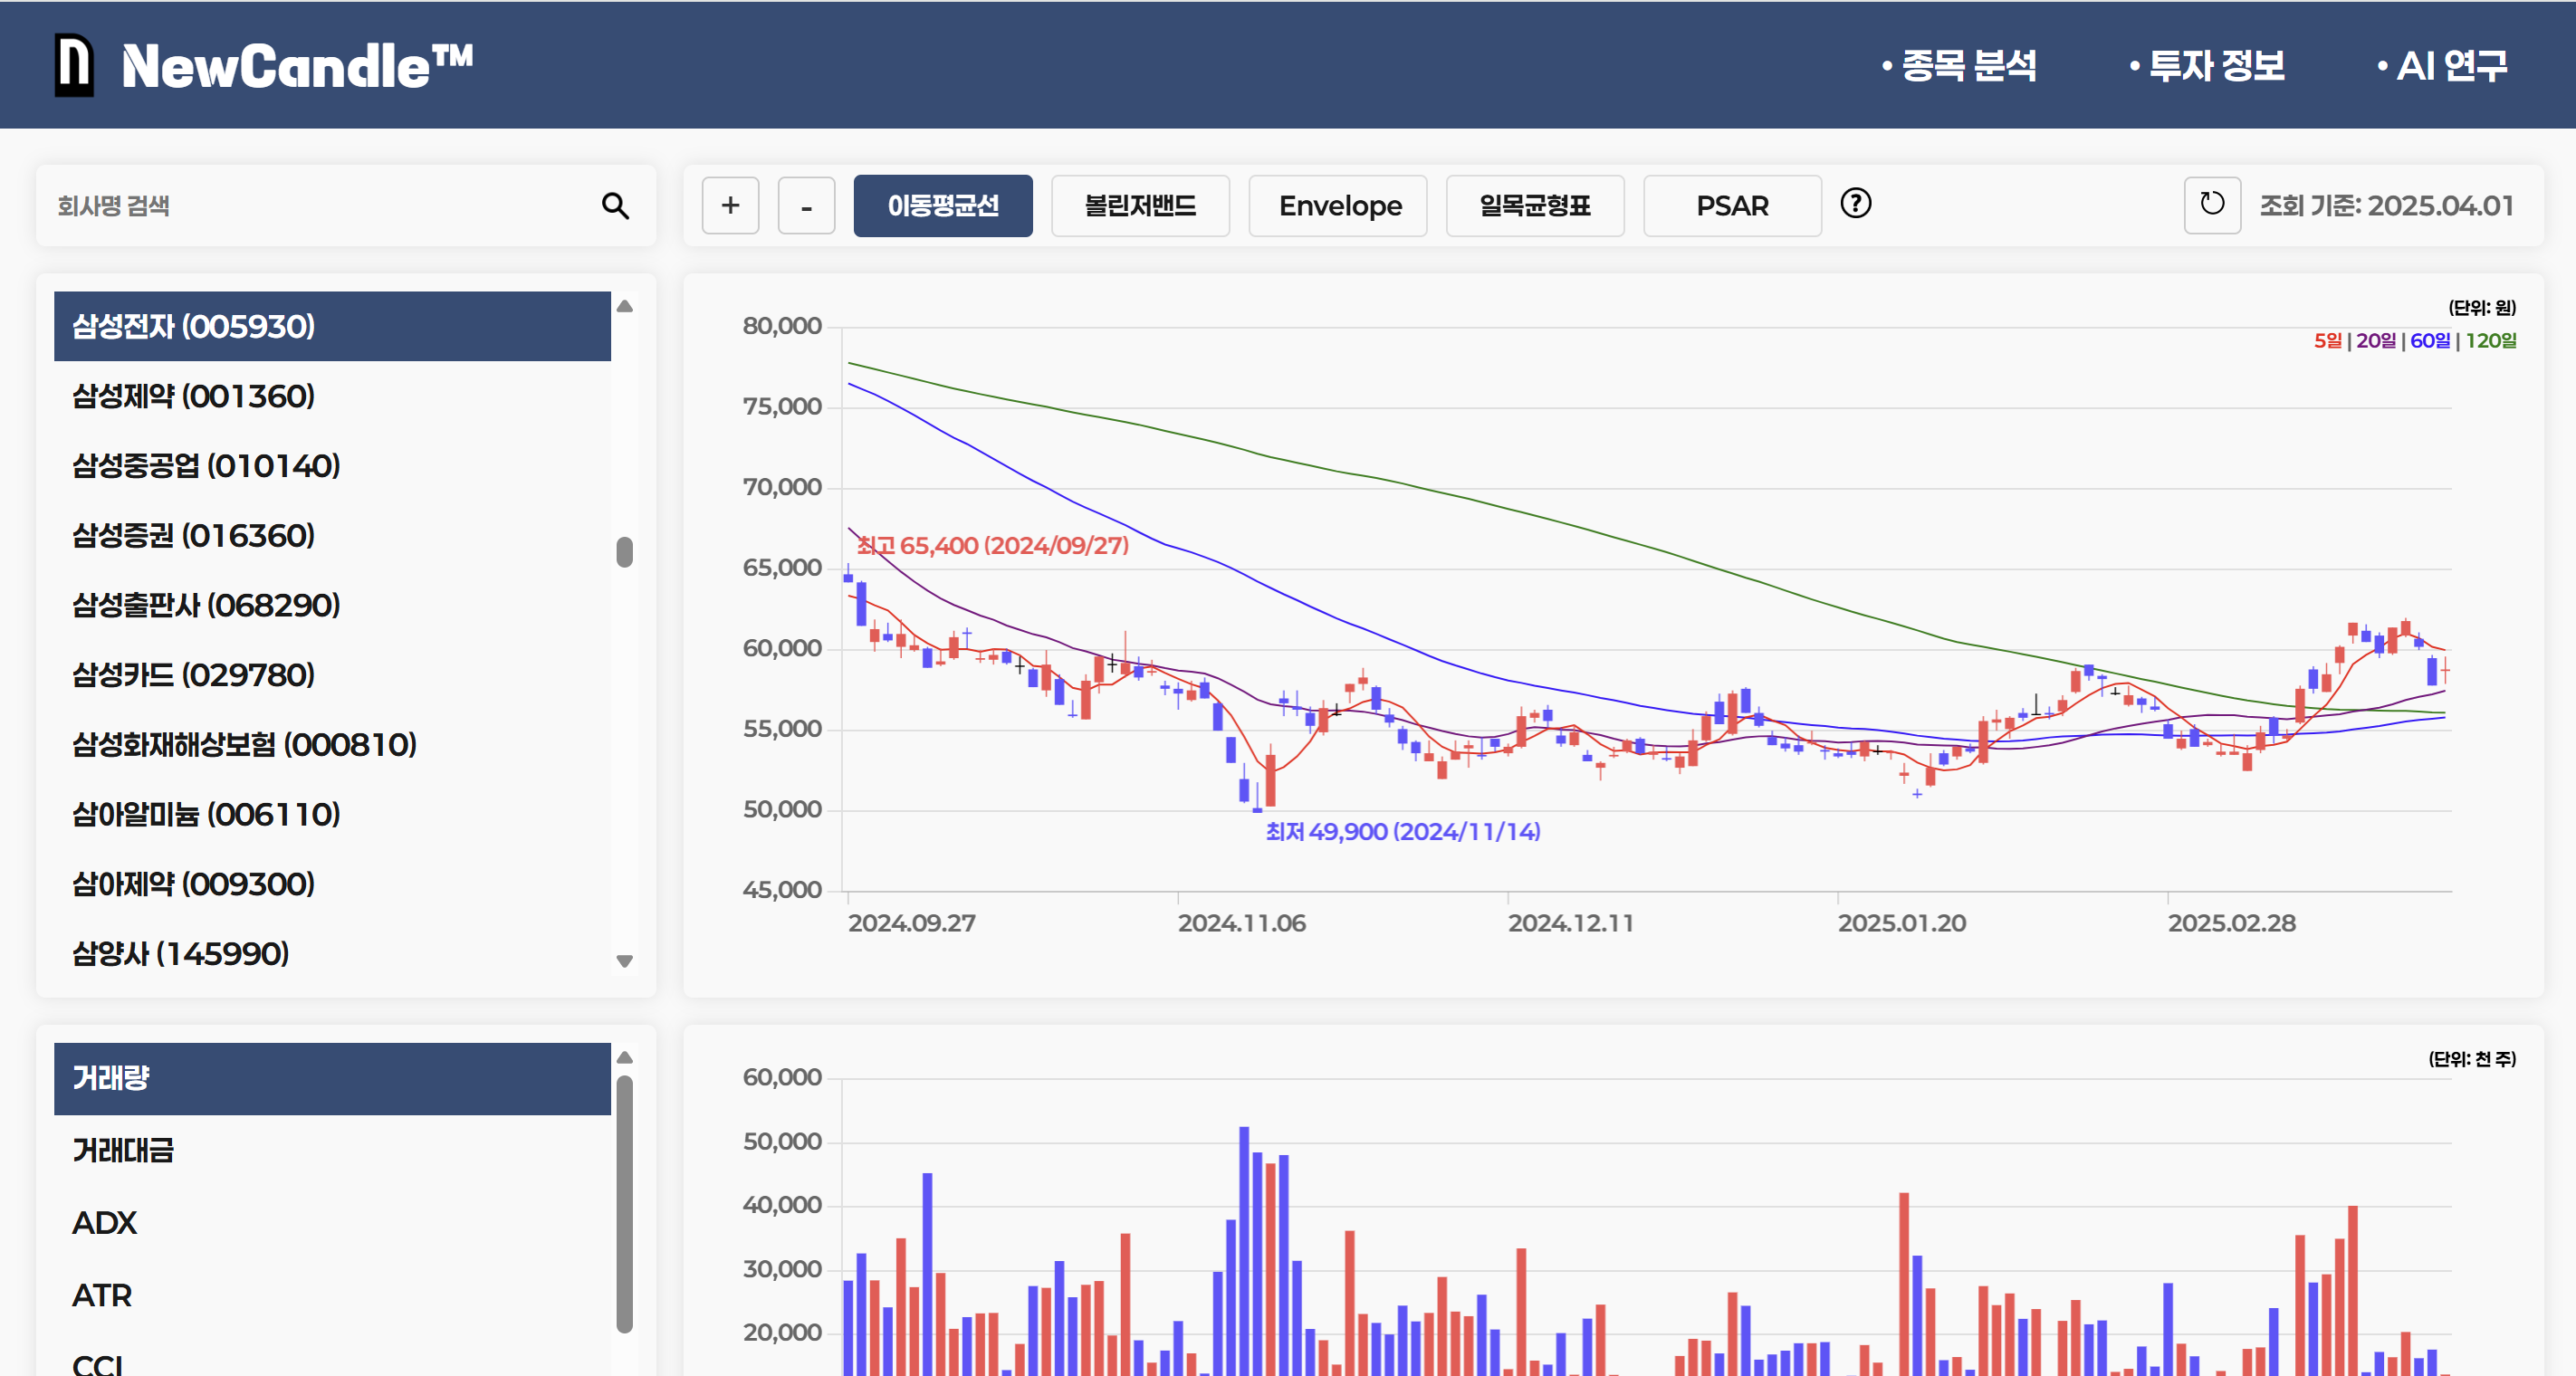
Task: Click the NewCandle logo icon
Action: click(x=74, y=66)
